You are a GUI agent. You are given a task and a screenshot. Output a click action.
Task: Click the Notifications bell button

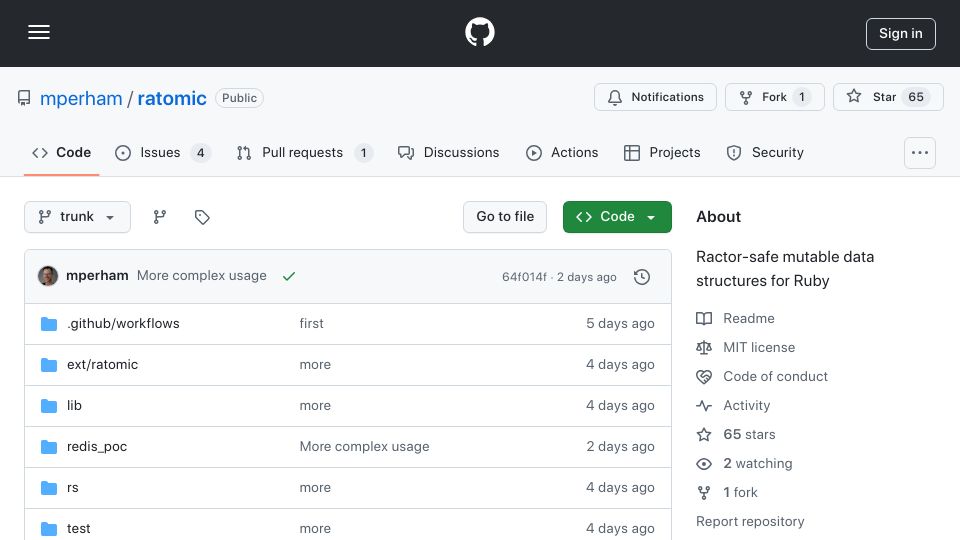coord(655,97)
